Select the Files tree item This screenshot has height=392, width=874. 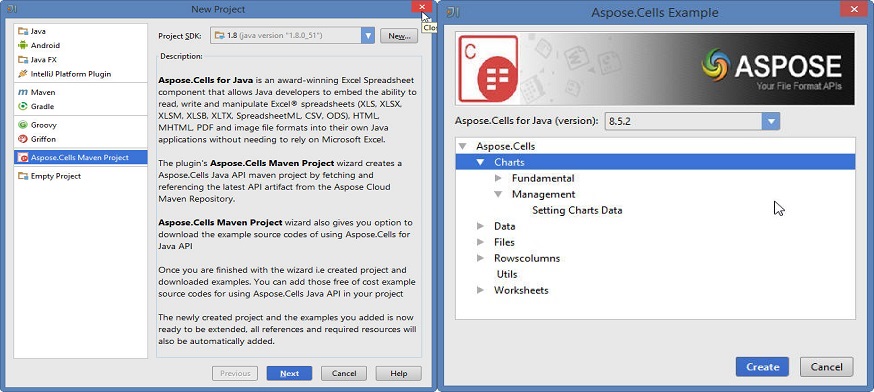[504, 243]
